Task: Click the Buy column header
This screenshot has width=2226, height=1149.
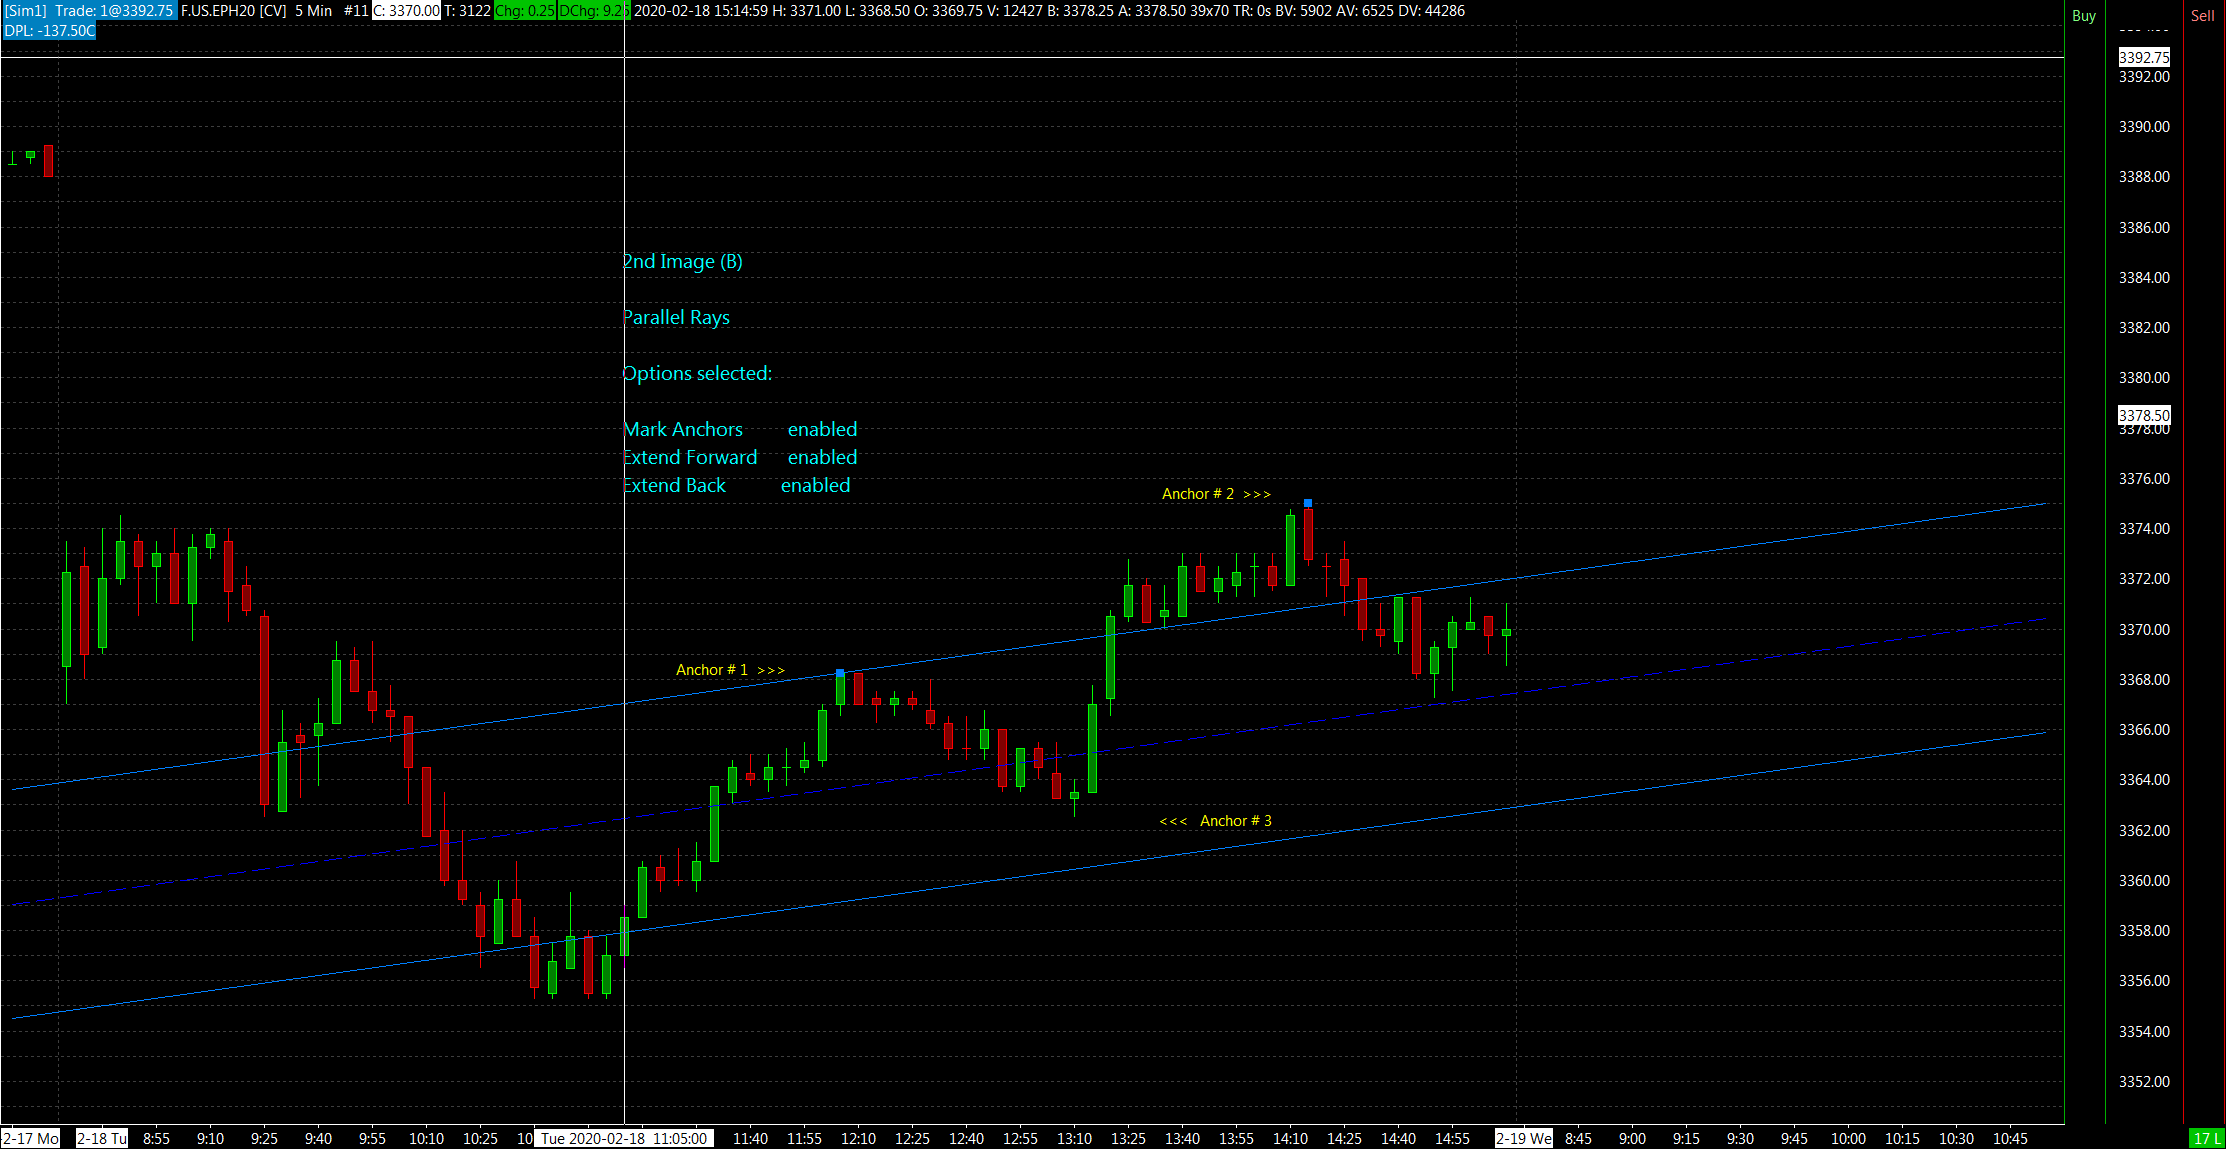Action: click(x=2084, y=16)
